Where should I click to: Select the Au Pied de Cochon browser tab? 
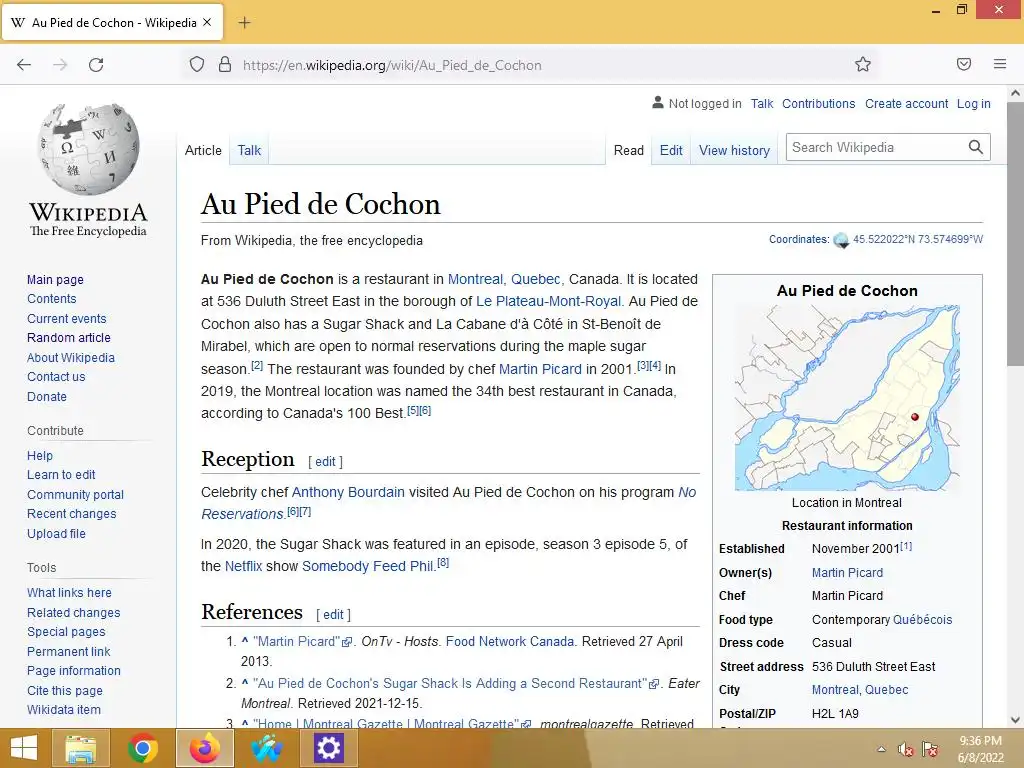[x=113, y=22]
